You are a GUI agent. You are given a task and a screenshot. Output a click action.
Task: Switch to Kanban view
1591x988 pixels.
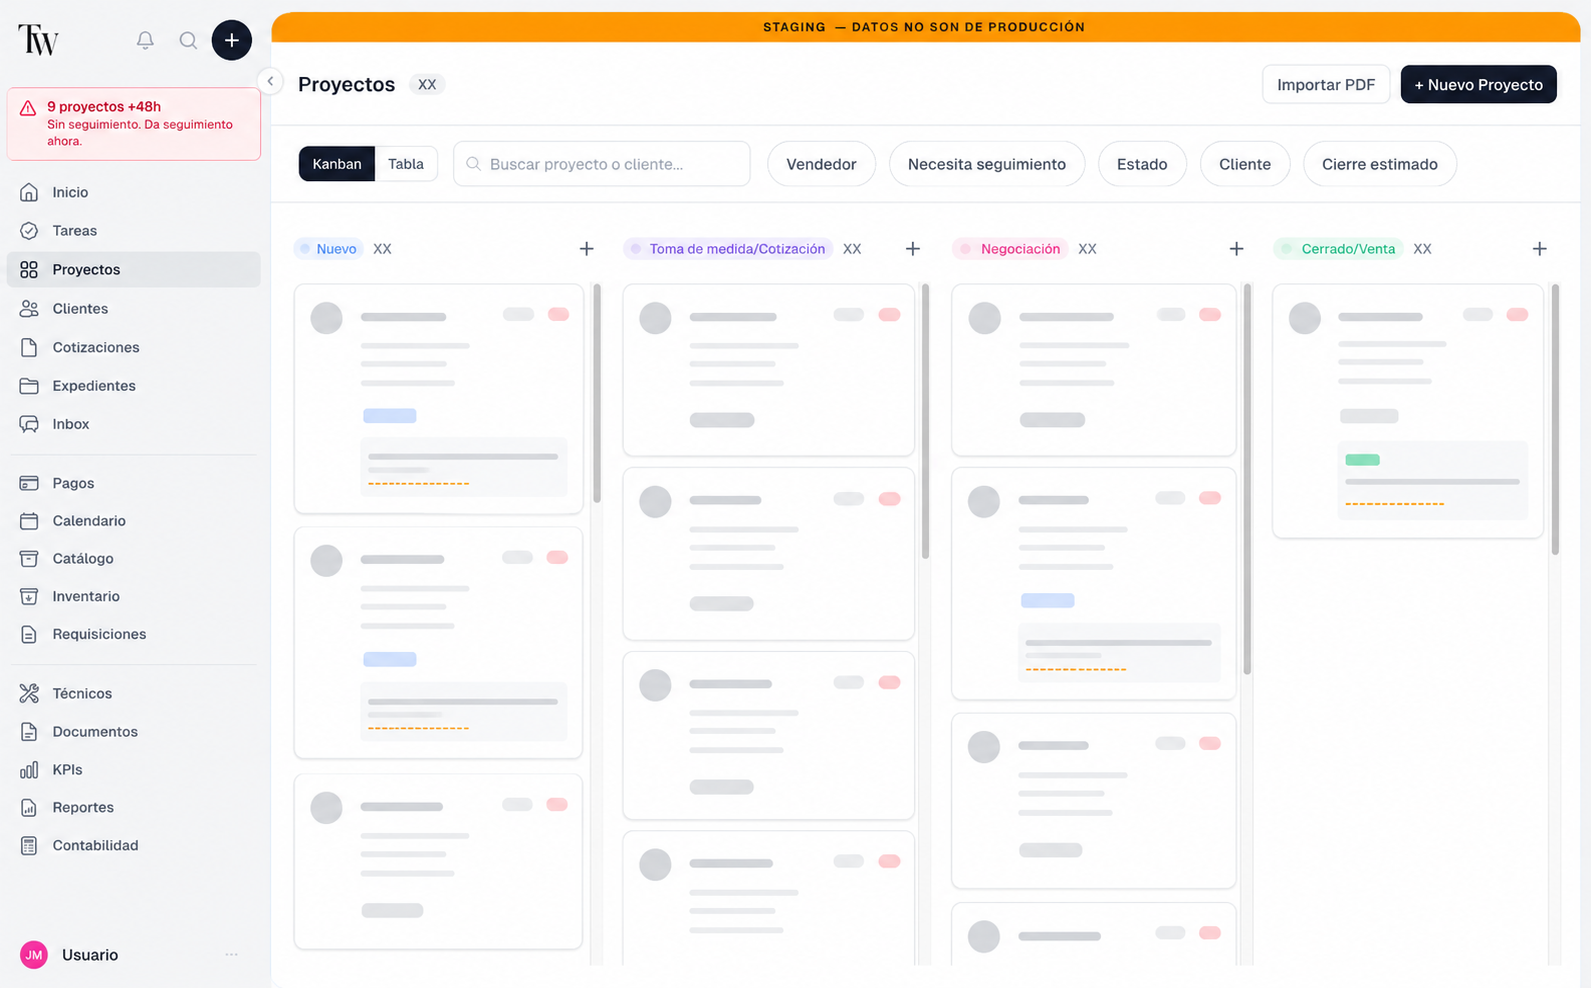pos(337,164)
